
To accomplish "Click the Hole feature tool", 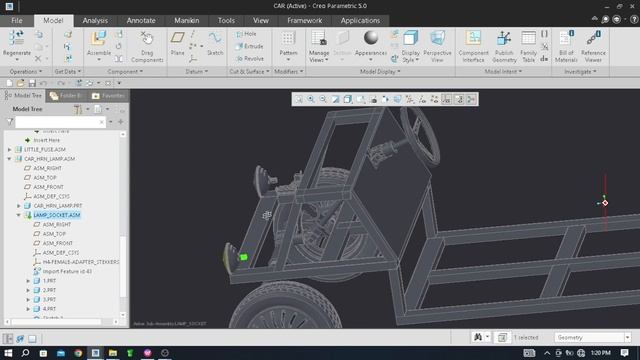I will 246,34.
